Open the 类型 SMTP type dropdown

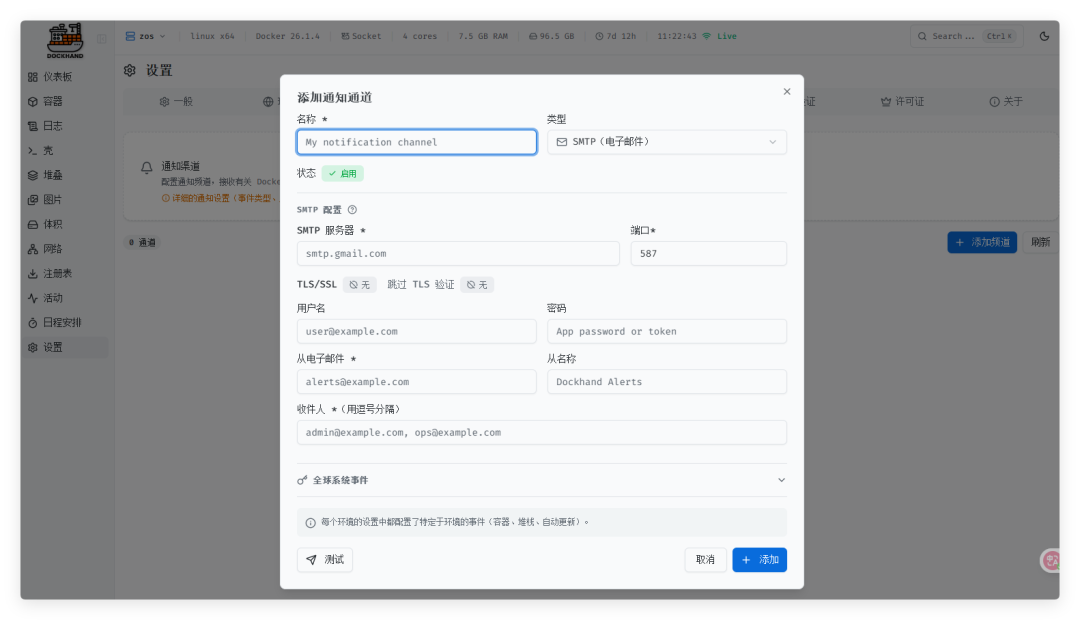[667, 142]
